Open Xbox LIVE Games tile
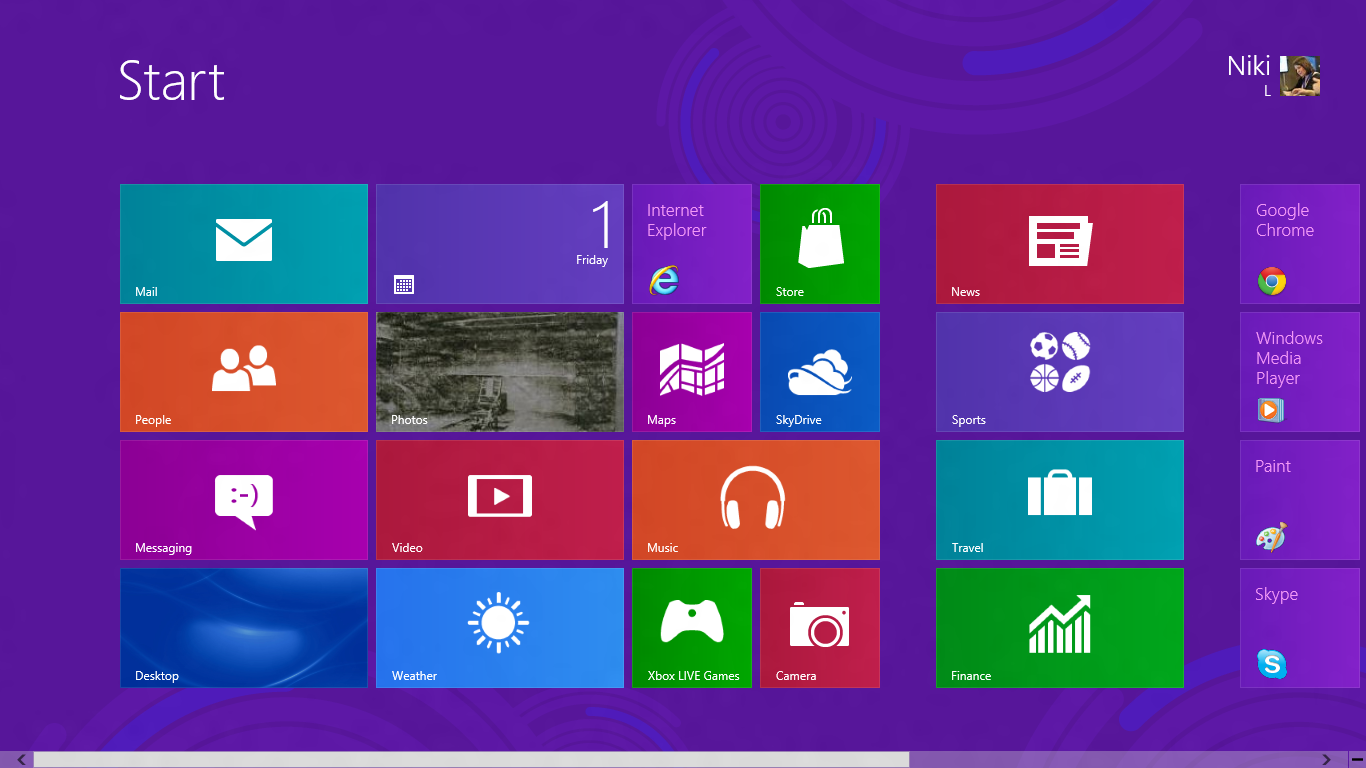The width and height of the screenshot is (1366, 768). [692, 628]
